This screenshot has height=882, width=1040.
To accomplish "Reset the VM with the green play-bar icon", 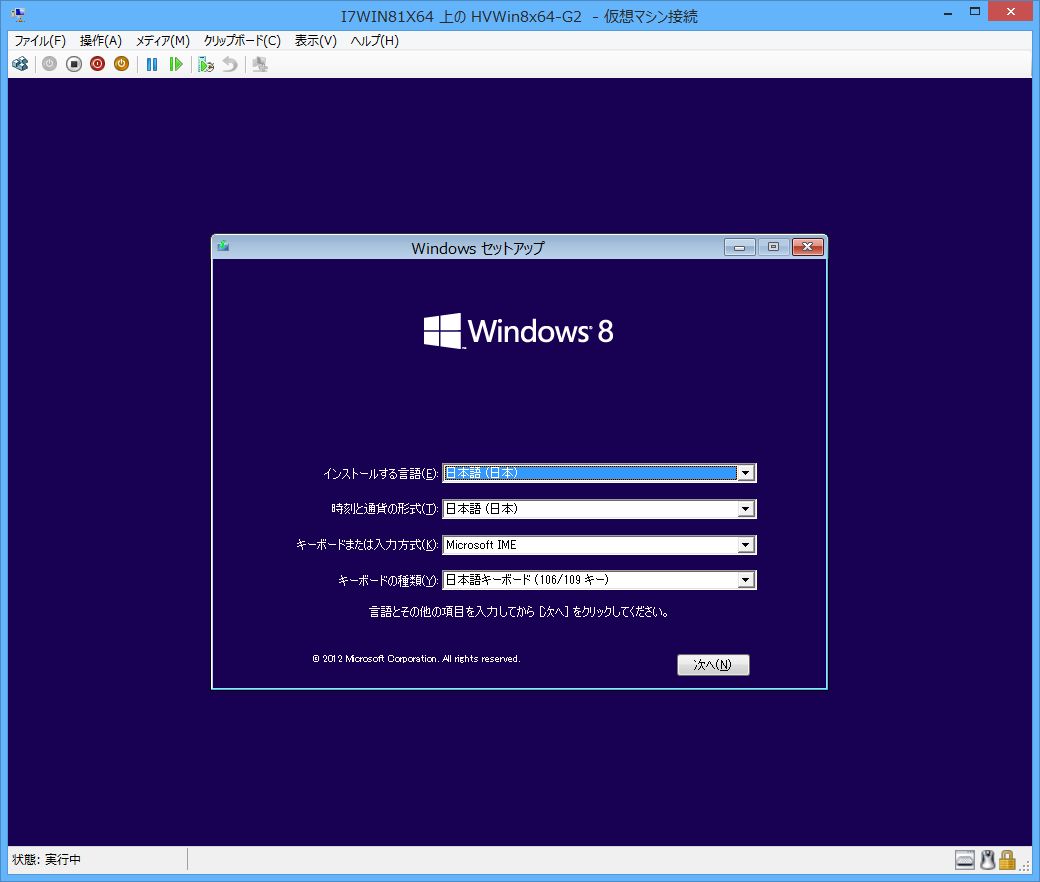I will (x=176, y=64).
